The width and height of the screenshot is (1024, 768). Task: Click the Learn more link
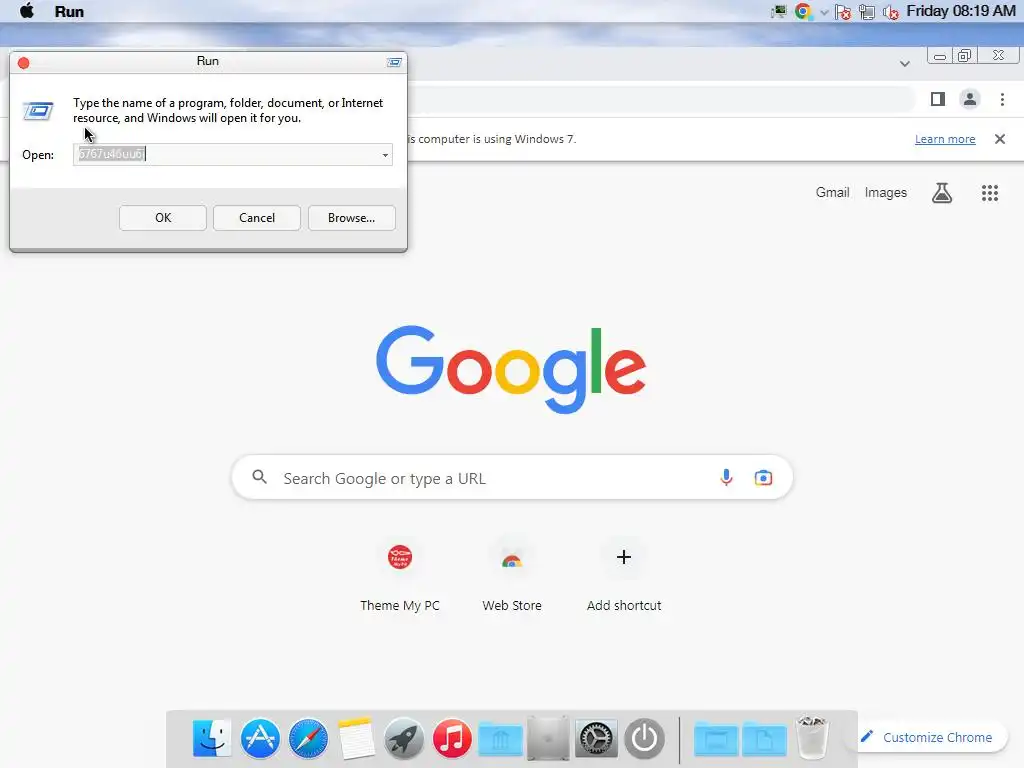(945, 139)
